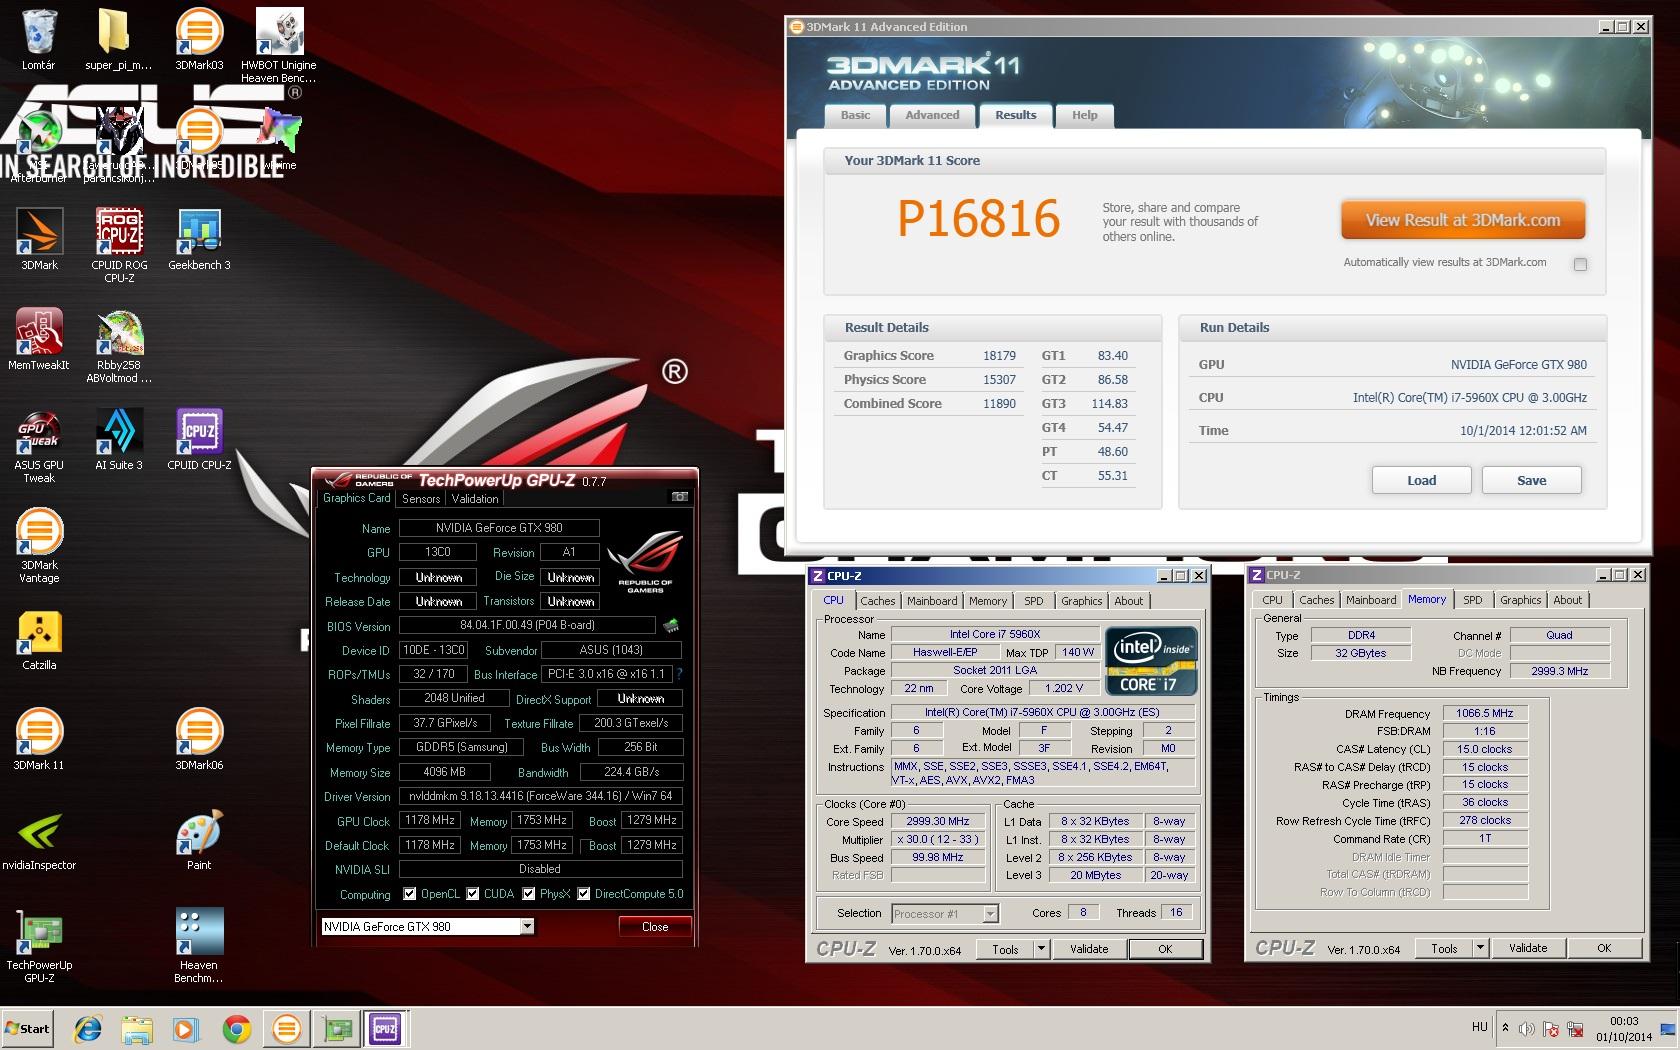
Task: Launch CPUID ROG CPU-Z shortcut
Action: 119,246
